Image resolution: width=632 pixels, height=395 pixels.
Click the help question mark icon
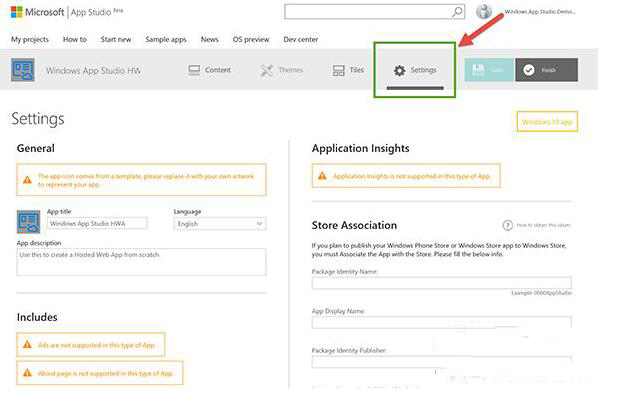click(507, 225)
